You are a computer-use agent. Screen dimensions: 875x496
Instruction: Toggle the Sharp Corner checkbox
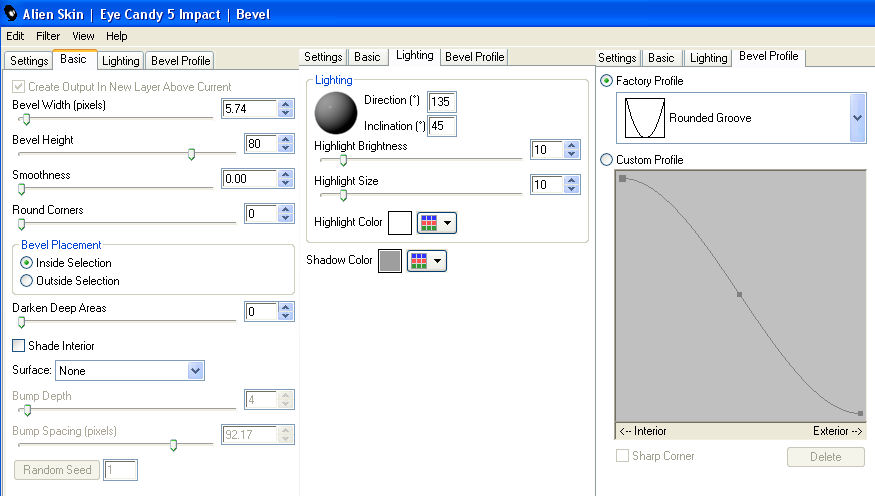(x=622, y=456)
